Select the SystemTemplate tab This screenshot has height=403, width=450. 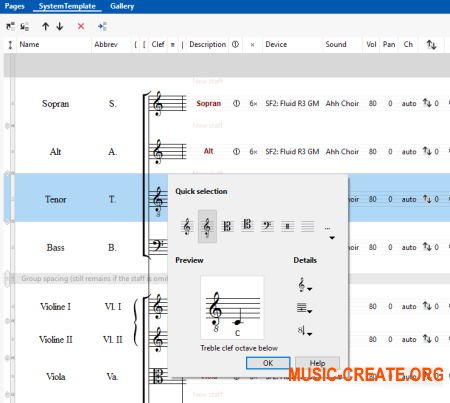[x=67, y=6]
